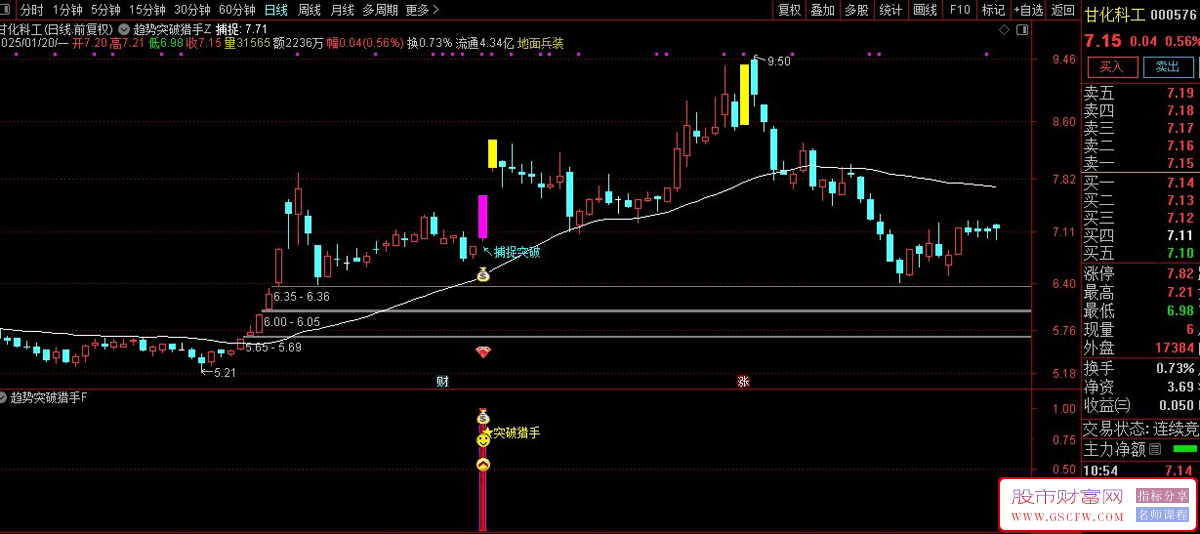Screen dimensions: 1200x534
Task: Click the 甘化科技 stock name in quote panel
Action: point(1116,14)
